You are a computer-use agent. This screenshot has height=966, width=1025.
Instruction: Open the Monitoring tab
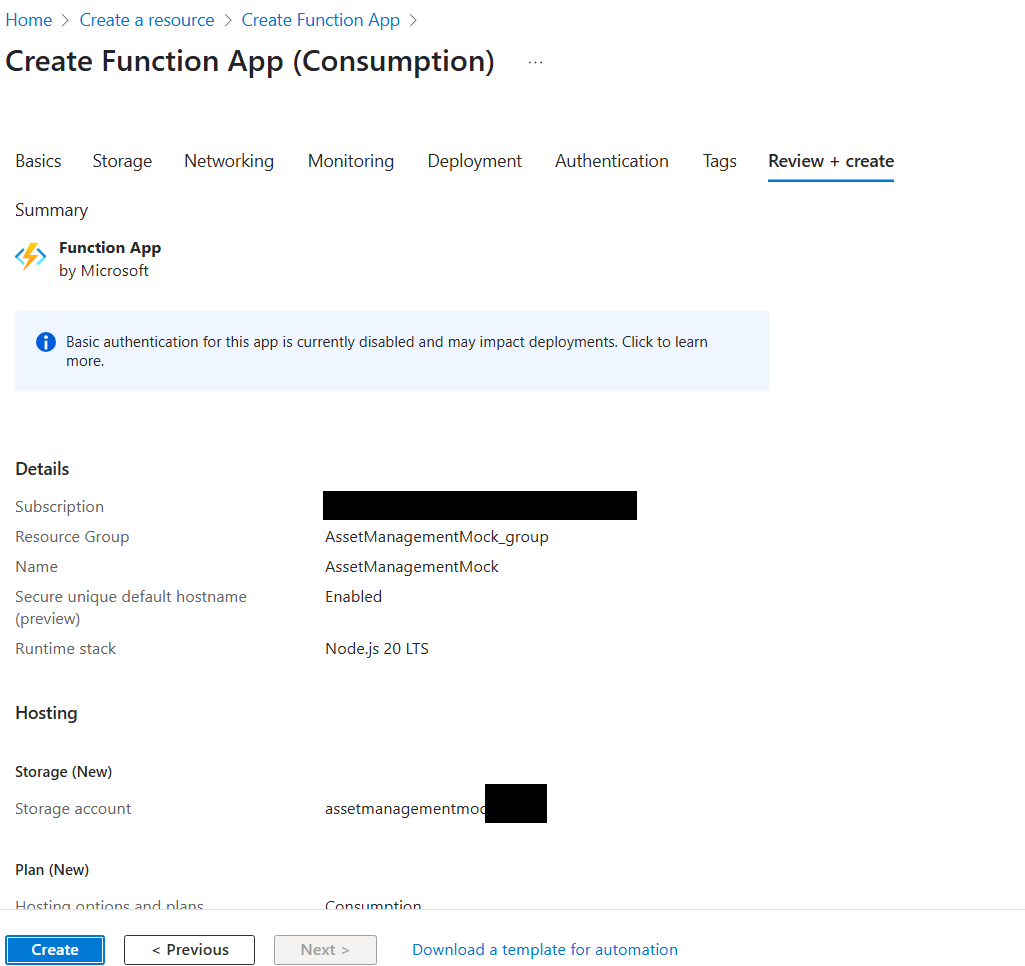pos(350,161)
